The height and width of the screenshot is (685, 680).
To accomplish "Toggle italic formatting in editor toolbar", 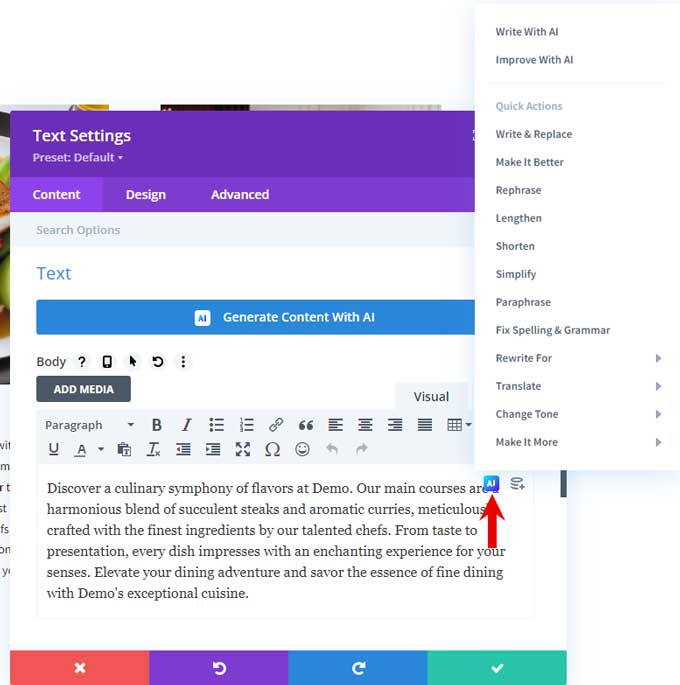I will tap(186, 425).
